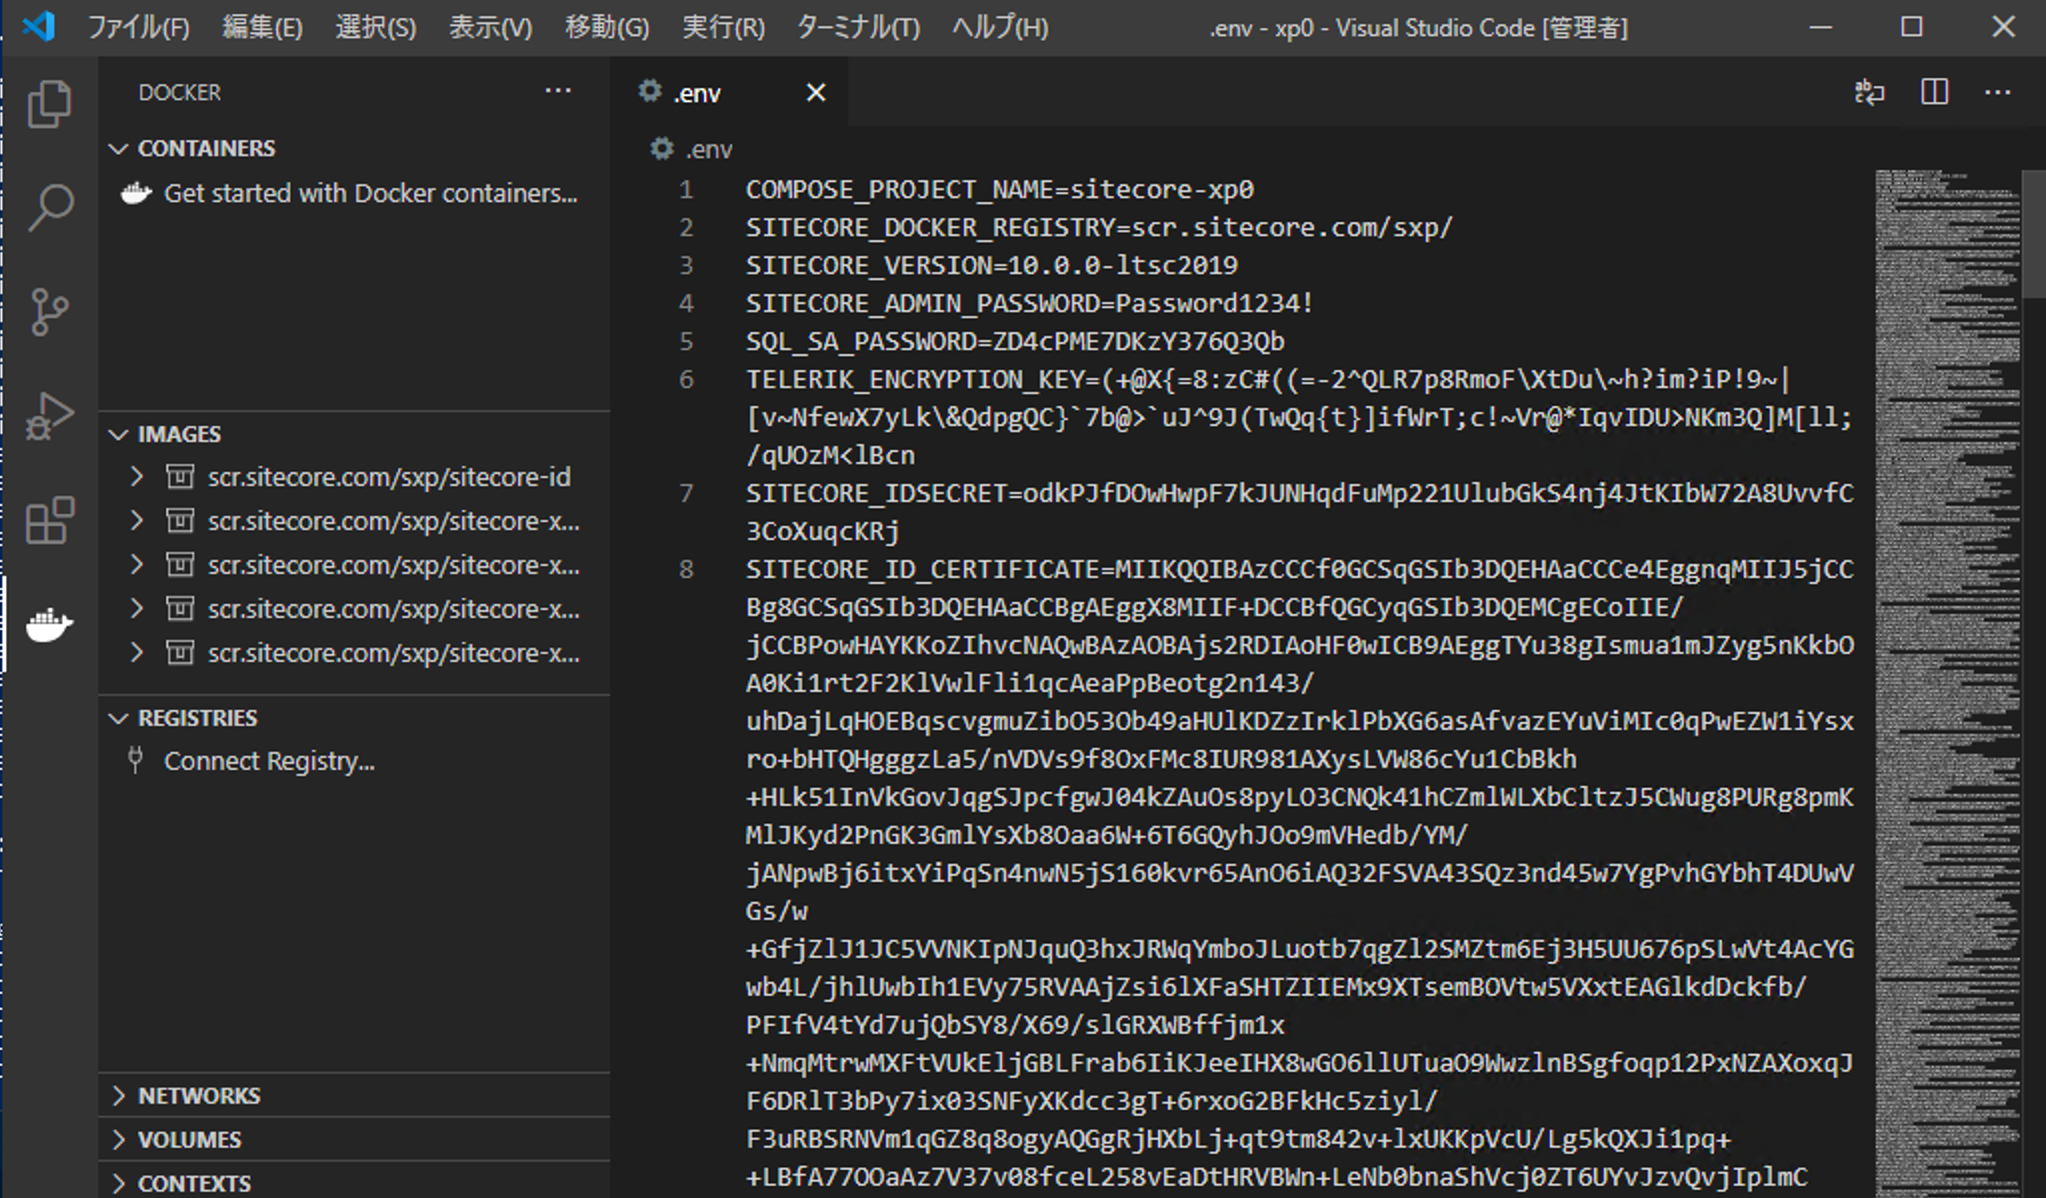Open the ファイル(F) menu
Image resolution: width=2046 pixels, height=1198 pixels.
pos(138,27)
